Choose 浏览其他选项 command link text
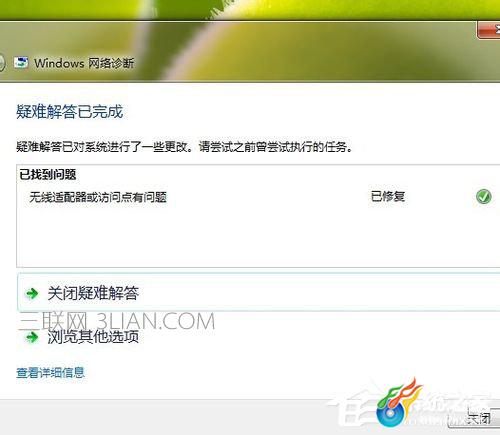This screenshot has width=500, height=435. pos(93,337)
